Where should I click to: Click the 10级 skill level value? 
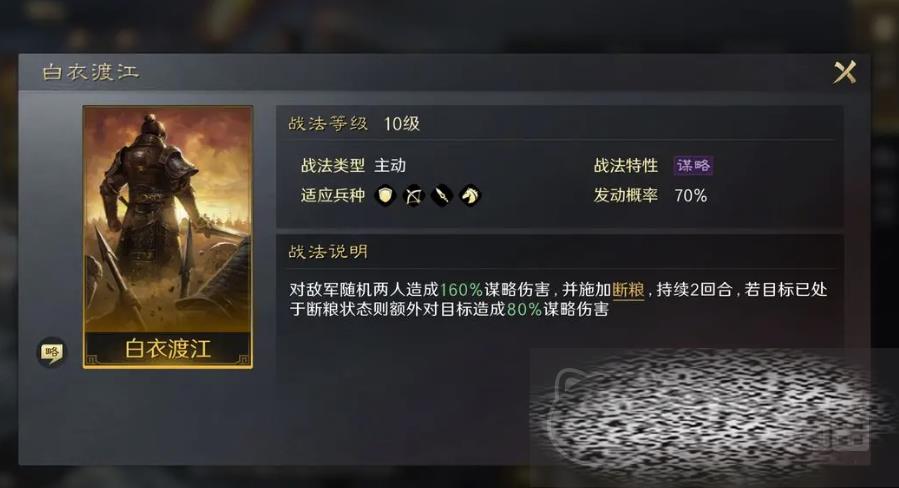point(401,124)
